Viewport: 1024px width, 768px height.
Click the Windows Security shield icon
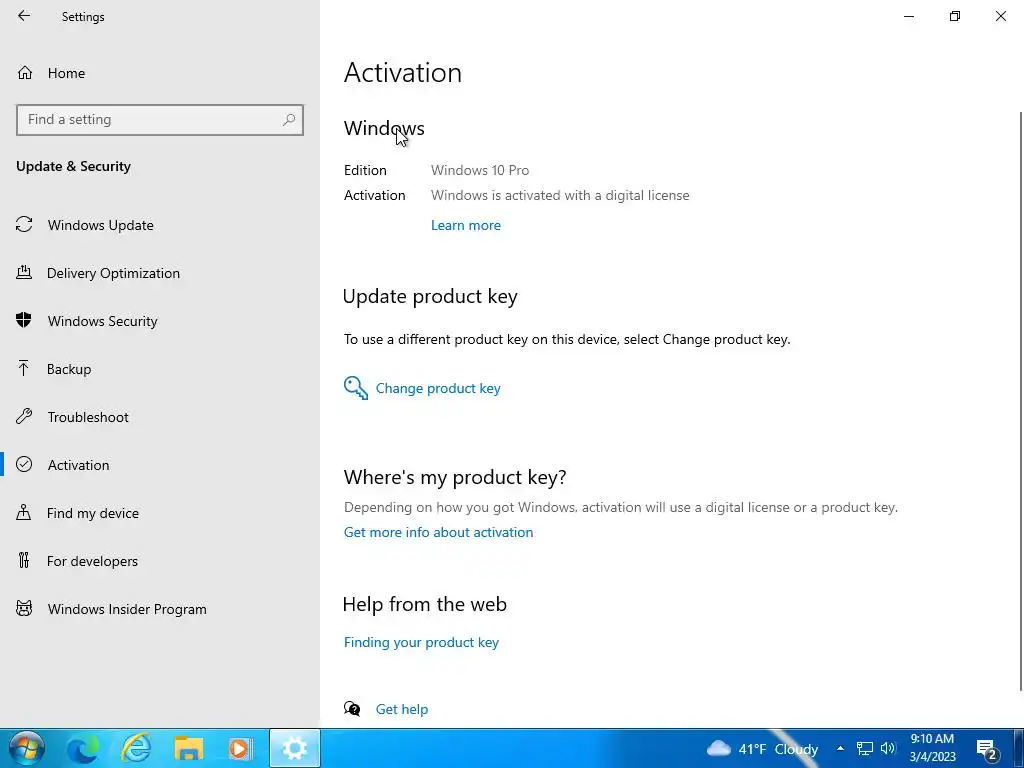point(24,321)
